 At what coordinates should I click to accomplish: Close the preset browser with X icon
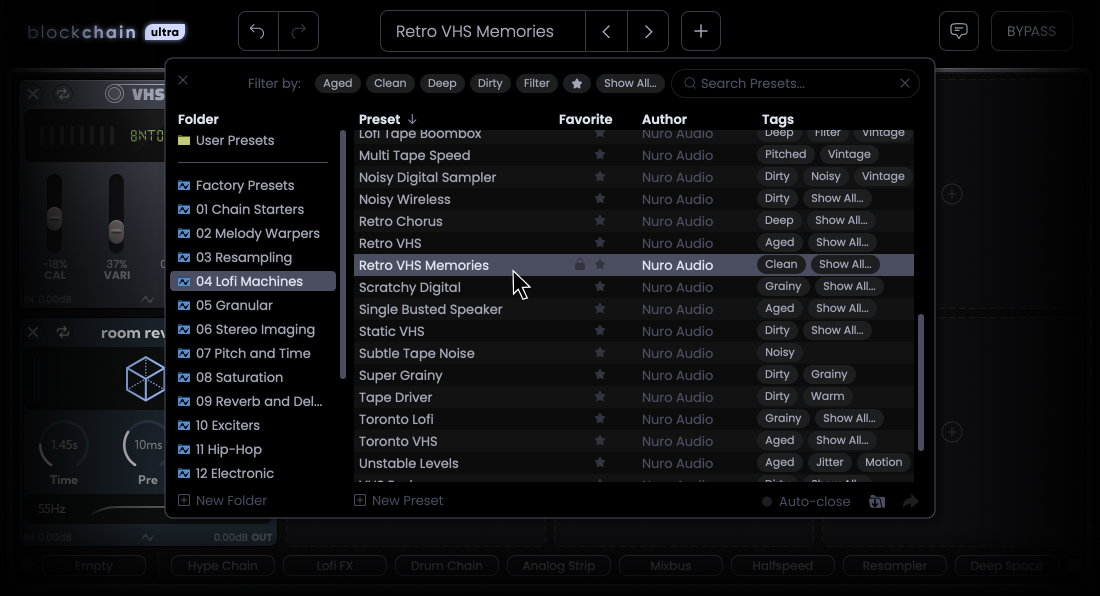[x=183, y=80]
